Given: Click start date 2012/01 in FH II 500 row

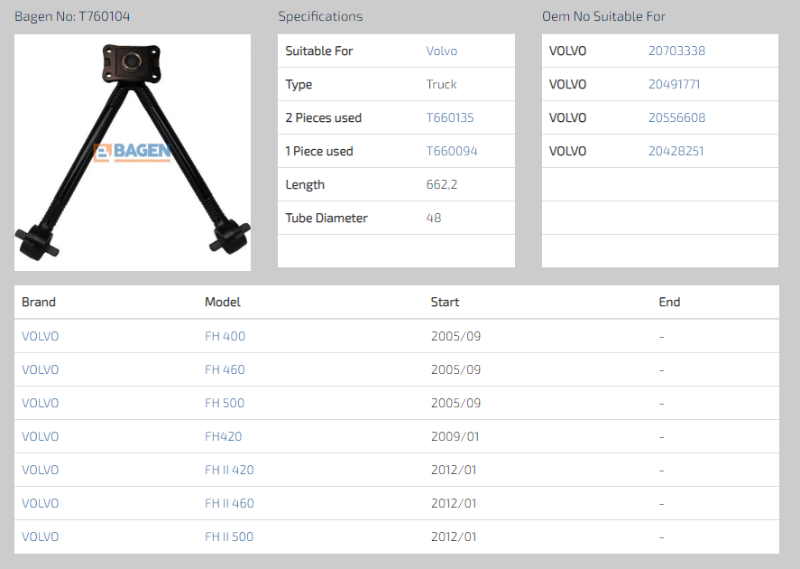Looking at the screenshot, I should (454, 537).
